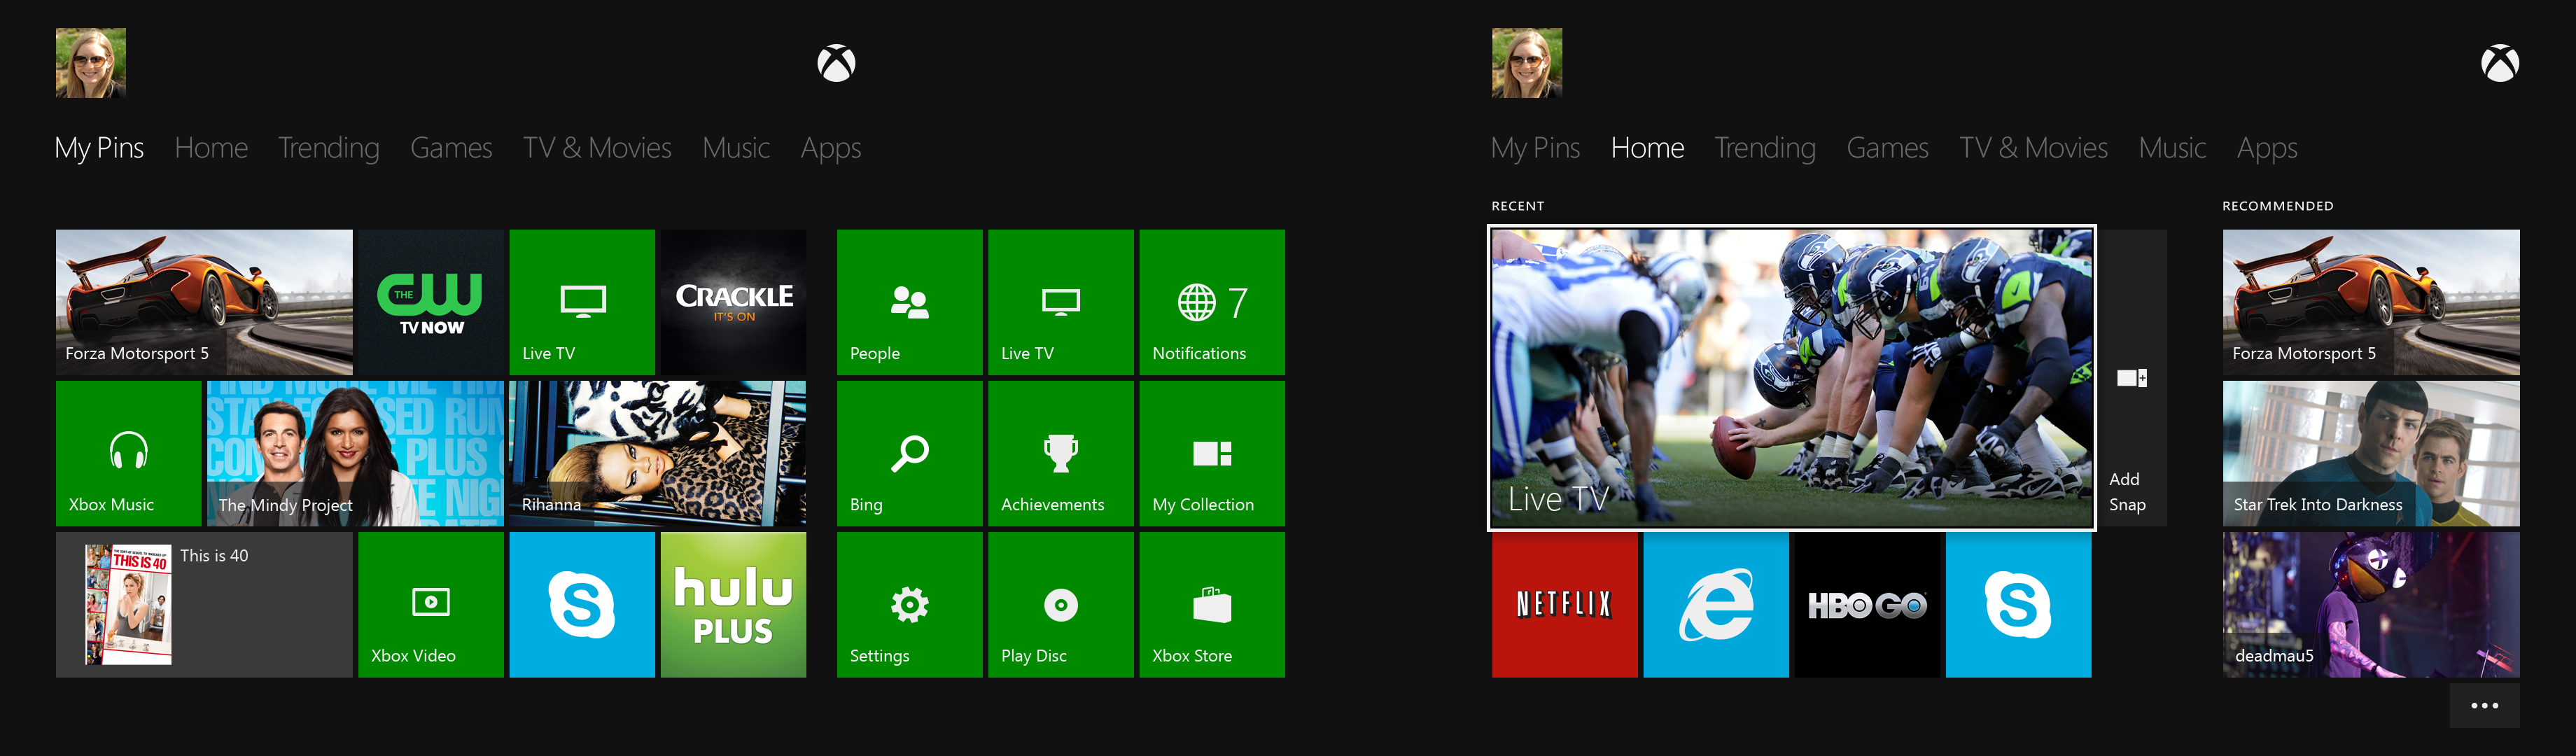
Task: Open the Xbox Music headphones tile
Action: pyautogui.click(x=128, y=453)
